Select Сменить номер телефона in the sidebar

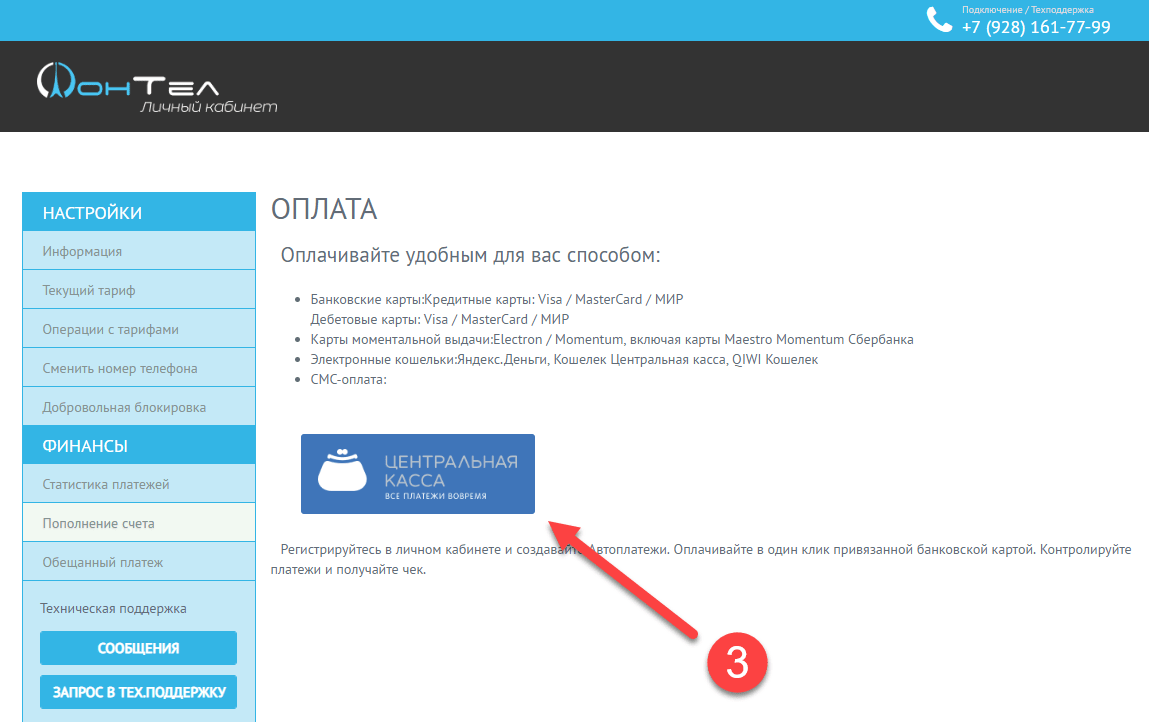(139, 368)
